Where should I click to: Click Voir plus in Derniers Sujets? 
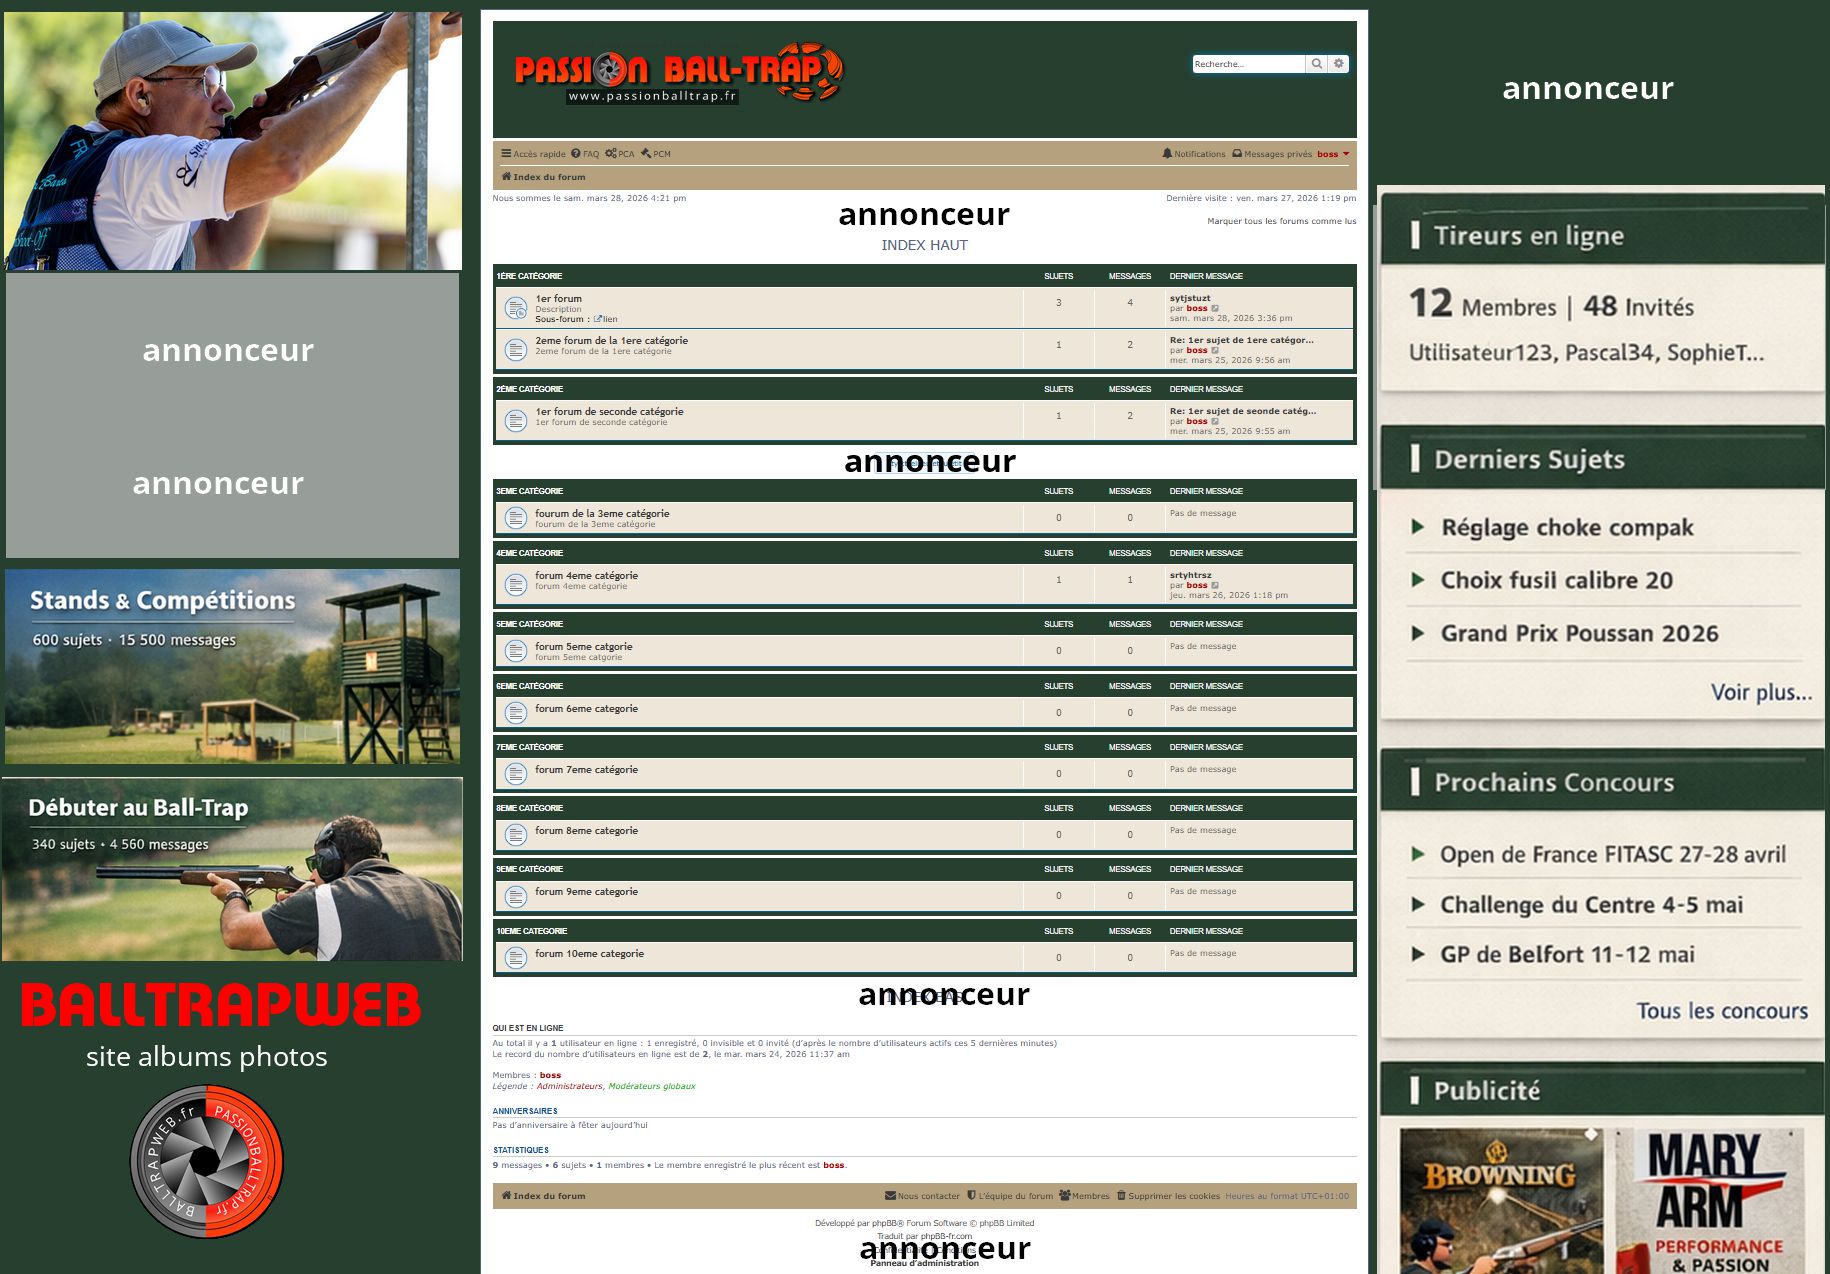(1760, 692)
